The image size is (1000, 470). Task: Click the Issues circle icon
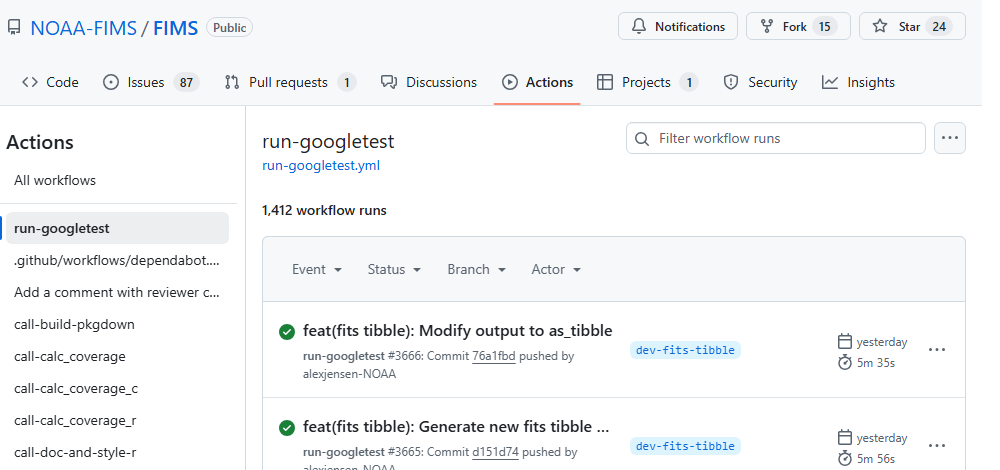[x=111, y=82]
